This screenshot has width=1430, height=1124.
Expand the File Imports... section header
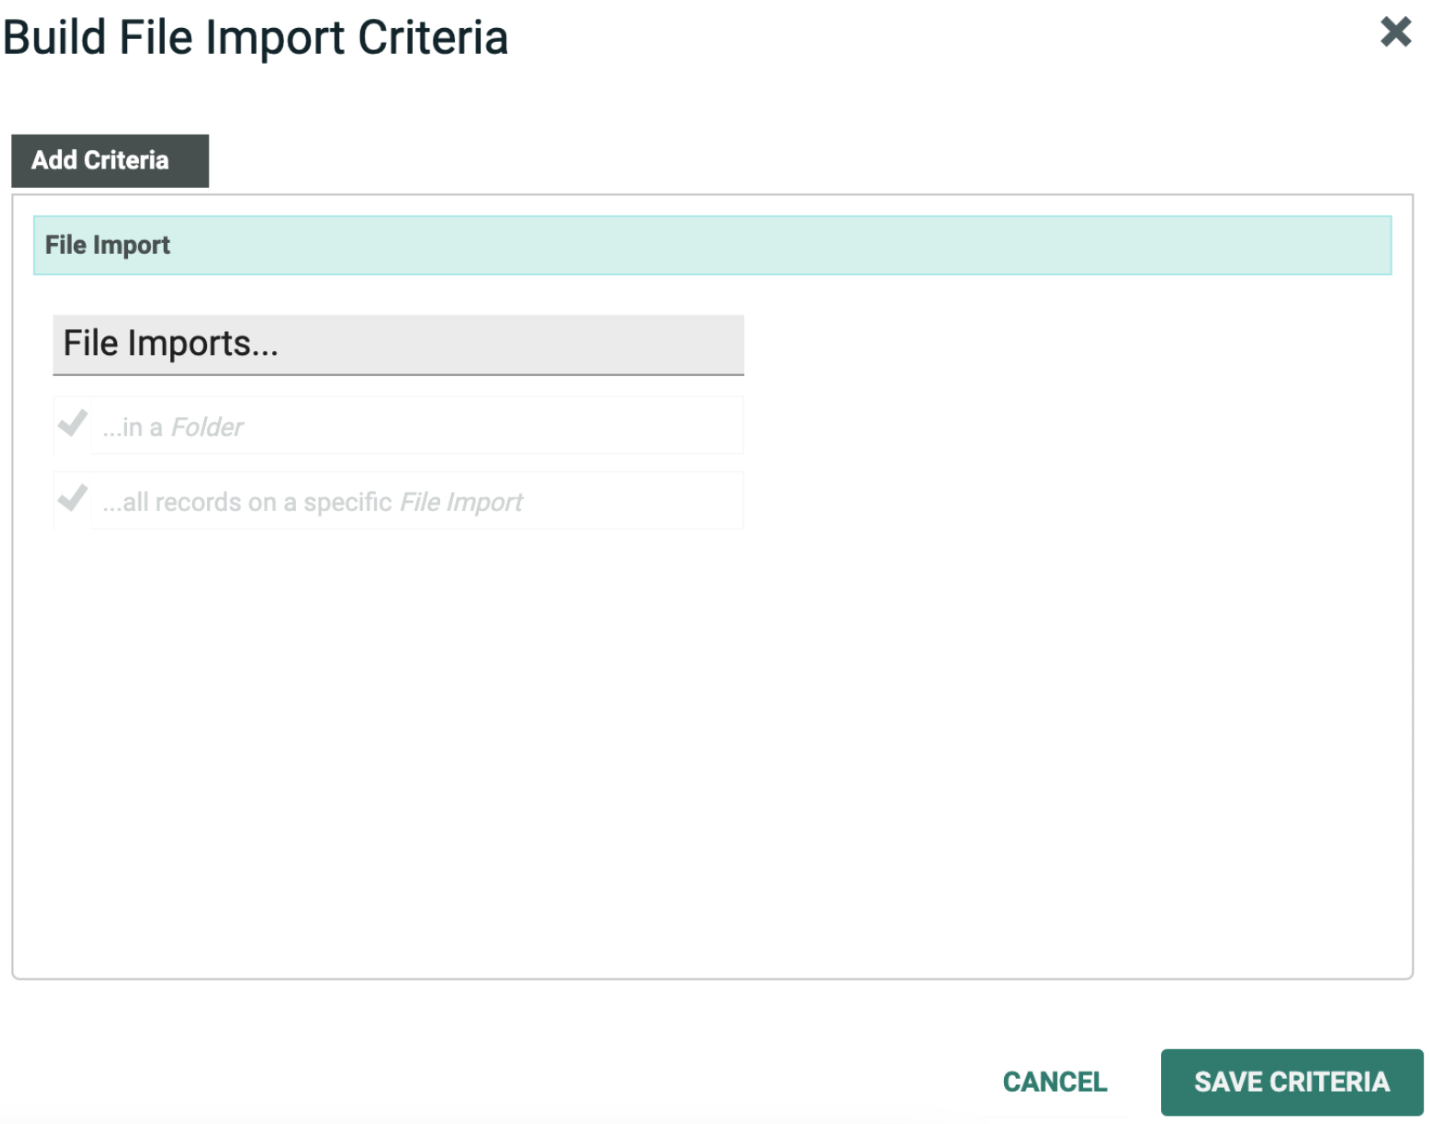tap(397, 345)
